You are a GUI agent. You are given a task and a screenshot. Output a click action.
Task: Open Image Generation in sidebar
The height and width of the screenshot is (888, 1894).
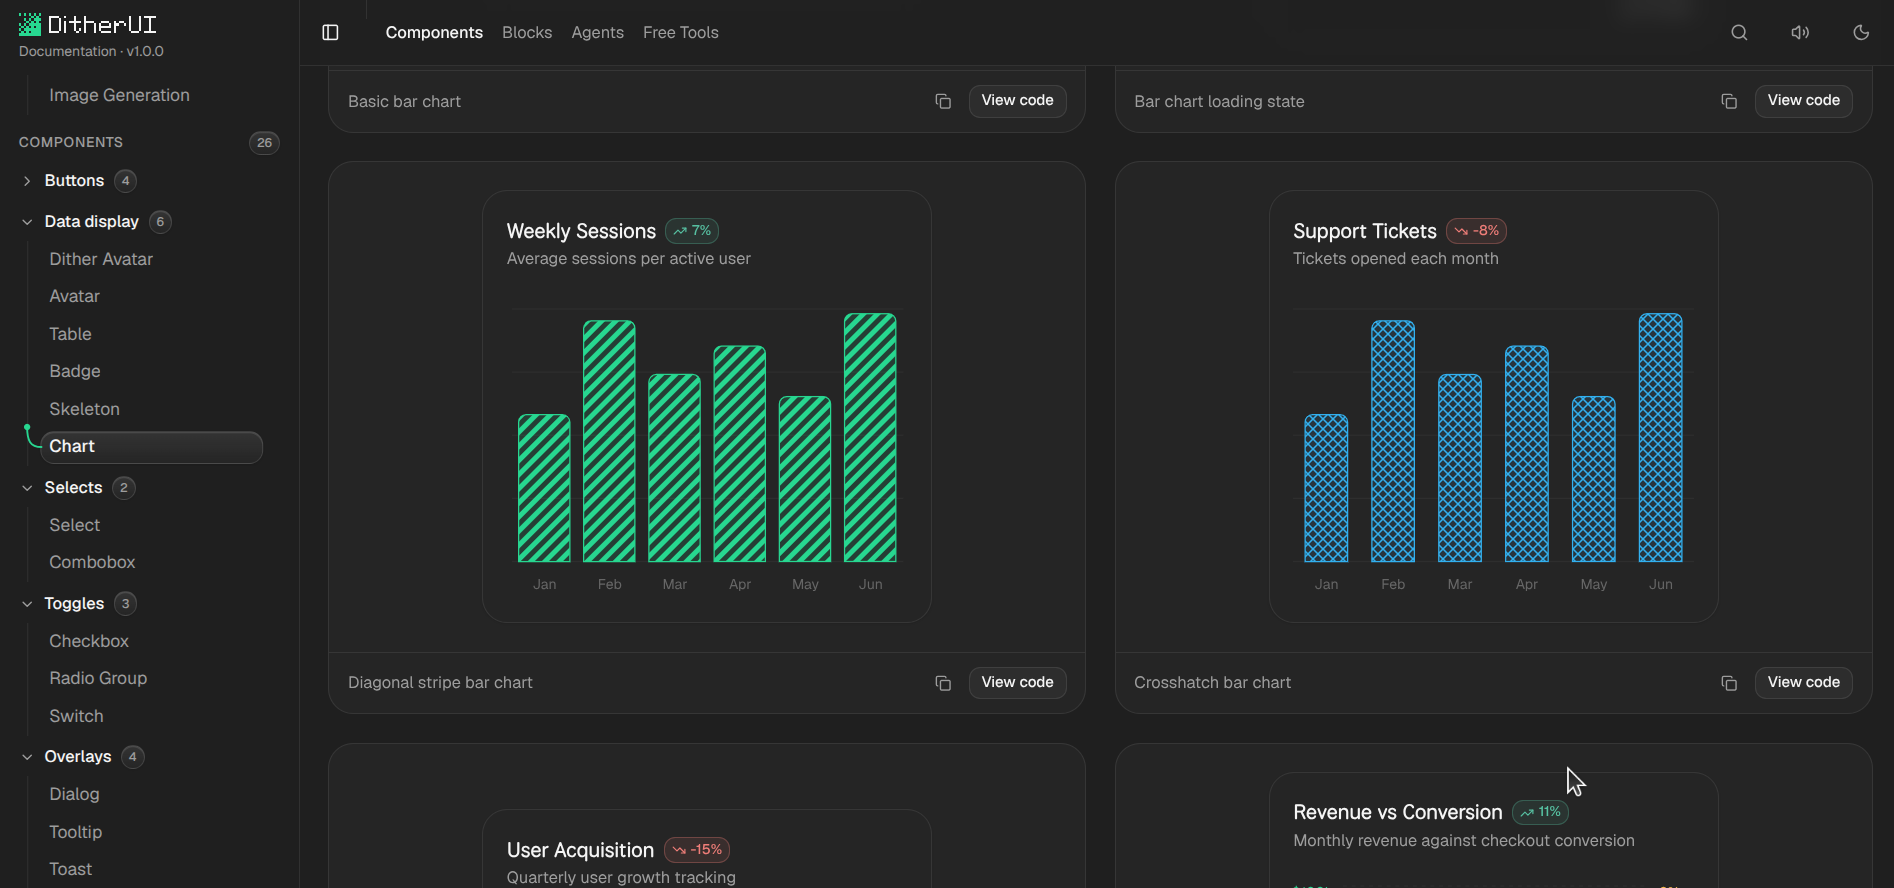tap(120, 95)
